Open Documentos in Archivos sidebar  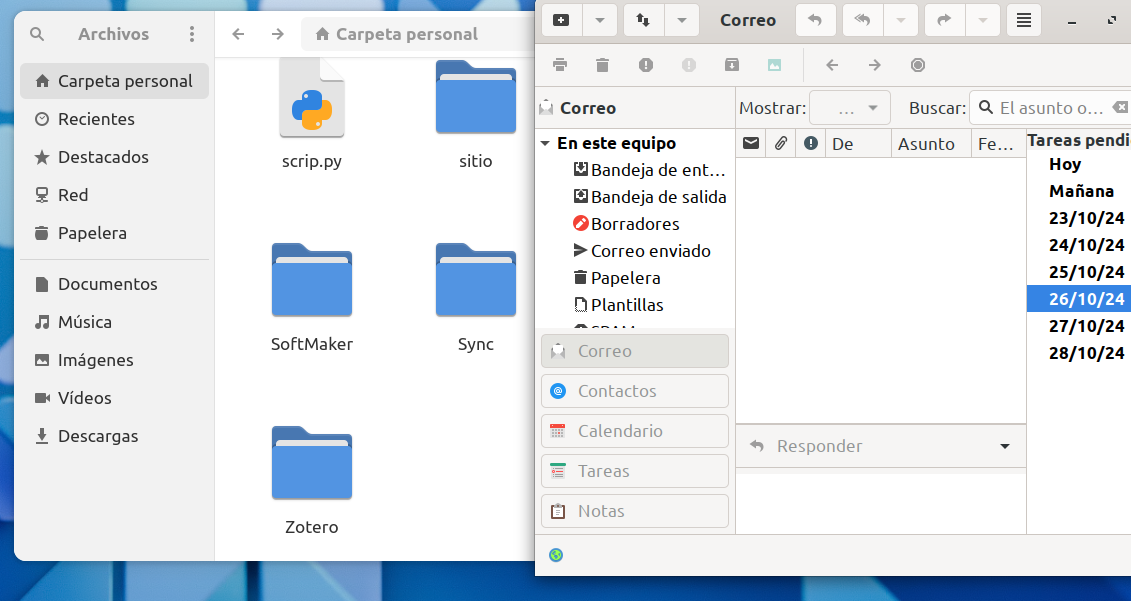[x=115, y=284]
